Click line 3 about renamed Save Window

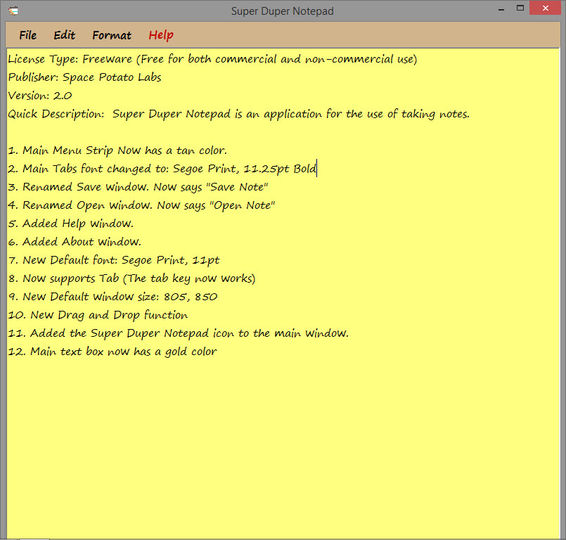(x=138, y=187)
